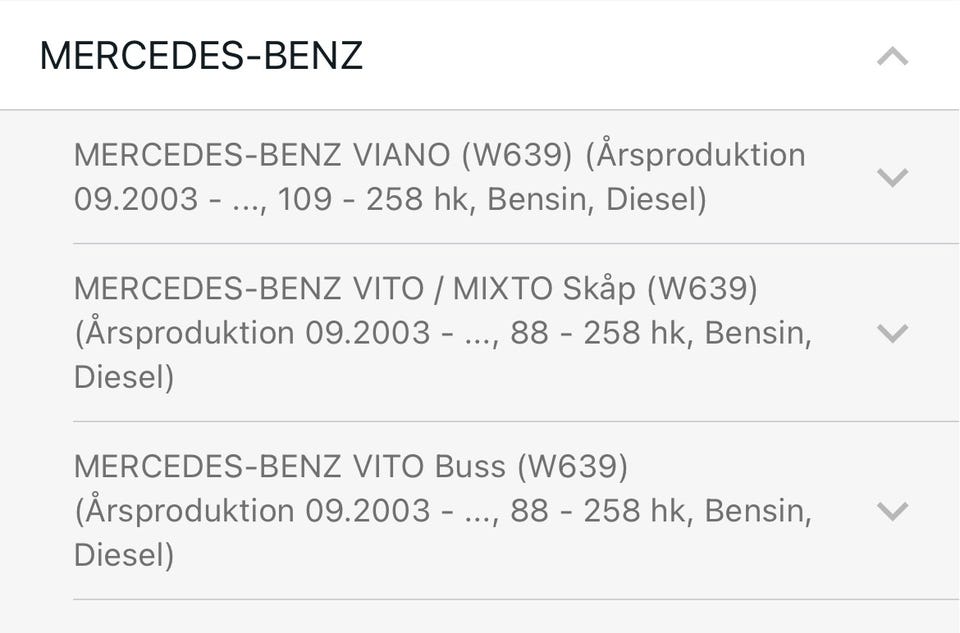
Task: Open the VITO / MIXTO Skåp row, 88 - 258 hk
Action: pos(516,333)
